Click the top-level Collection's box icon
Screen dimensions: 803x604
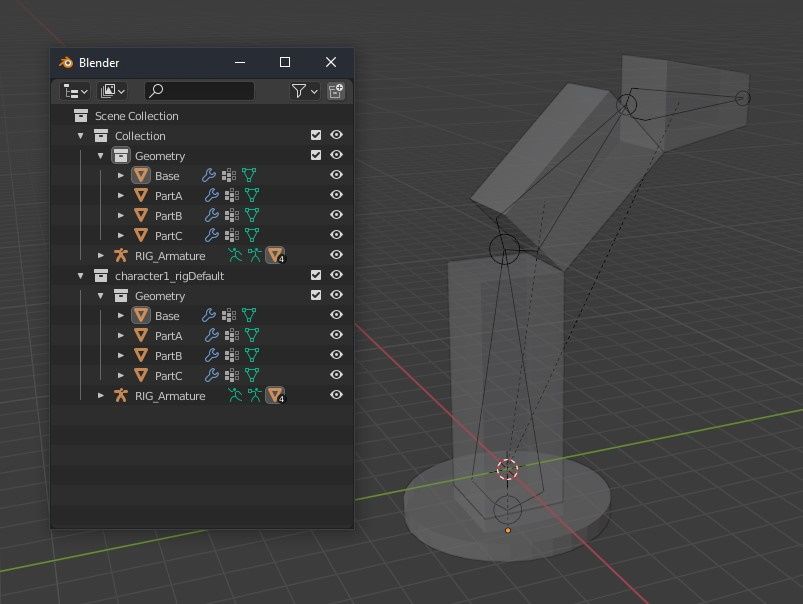click(x=101, y=135)
